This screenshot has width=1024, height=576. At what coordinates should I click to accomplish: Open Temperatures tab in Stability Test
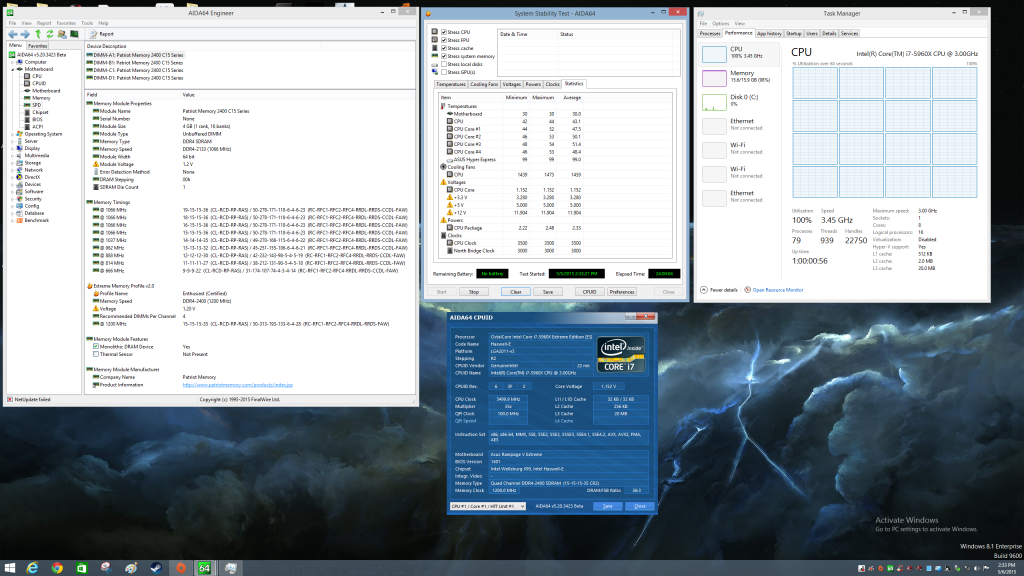click(x=451, y=84)
